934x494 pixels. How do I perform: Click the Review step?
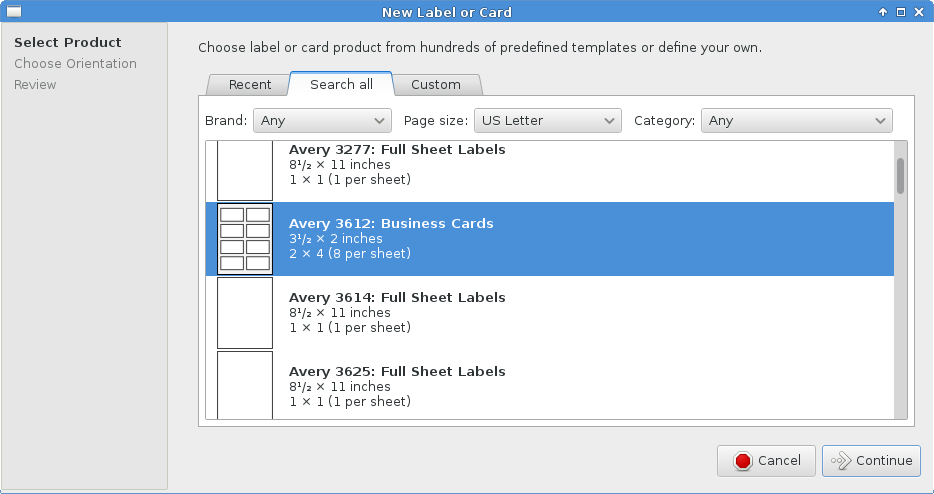coord(35,85)
